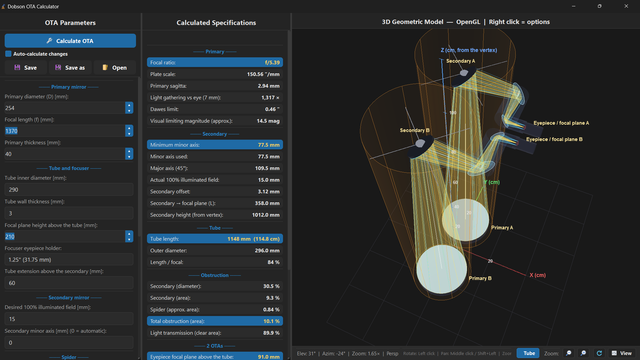
Task: Enable Auto-calculate changes checkbox
Action: pyautogui.click(x=8, y=54)
